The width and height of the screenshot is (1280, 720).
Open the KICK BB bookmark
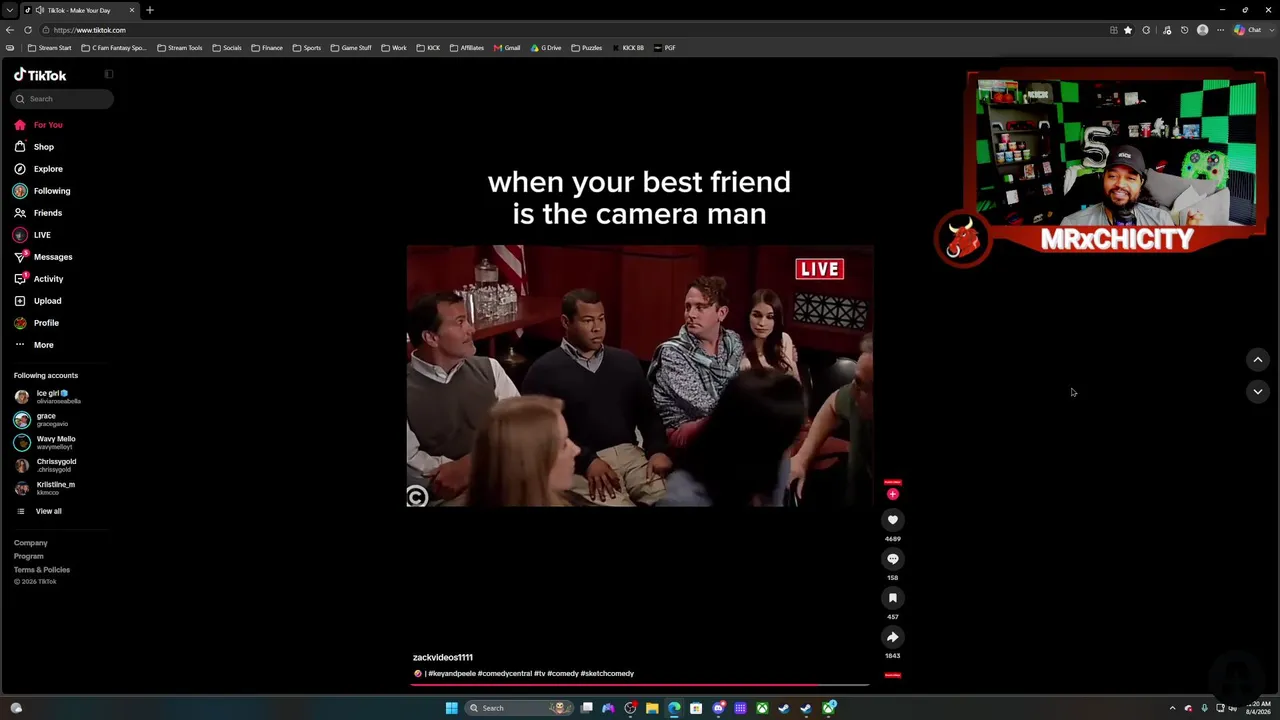[x=627, y=48]
